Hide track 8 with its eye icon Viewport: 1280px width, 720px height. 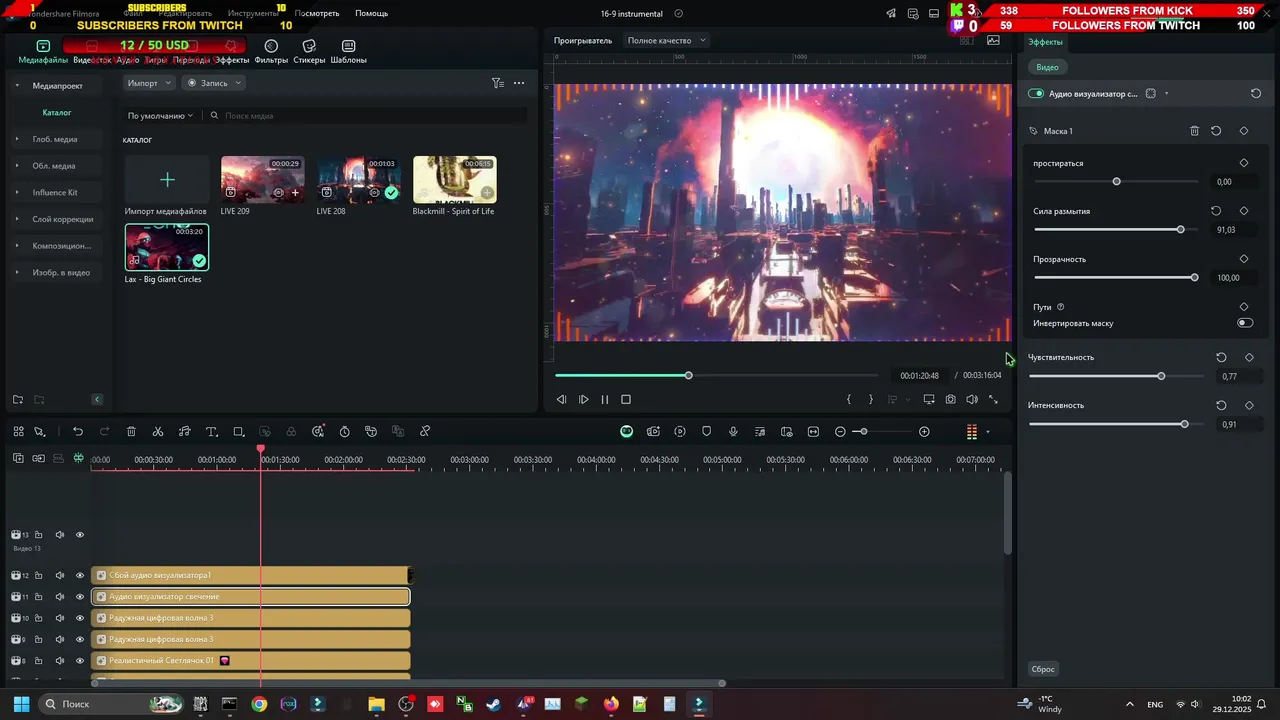tap(80, 661)
